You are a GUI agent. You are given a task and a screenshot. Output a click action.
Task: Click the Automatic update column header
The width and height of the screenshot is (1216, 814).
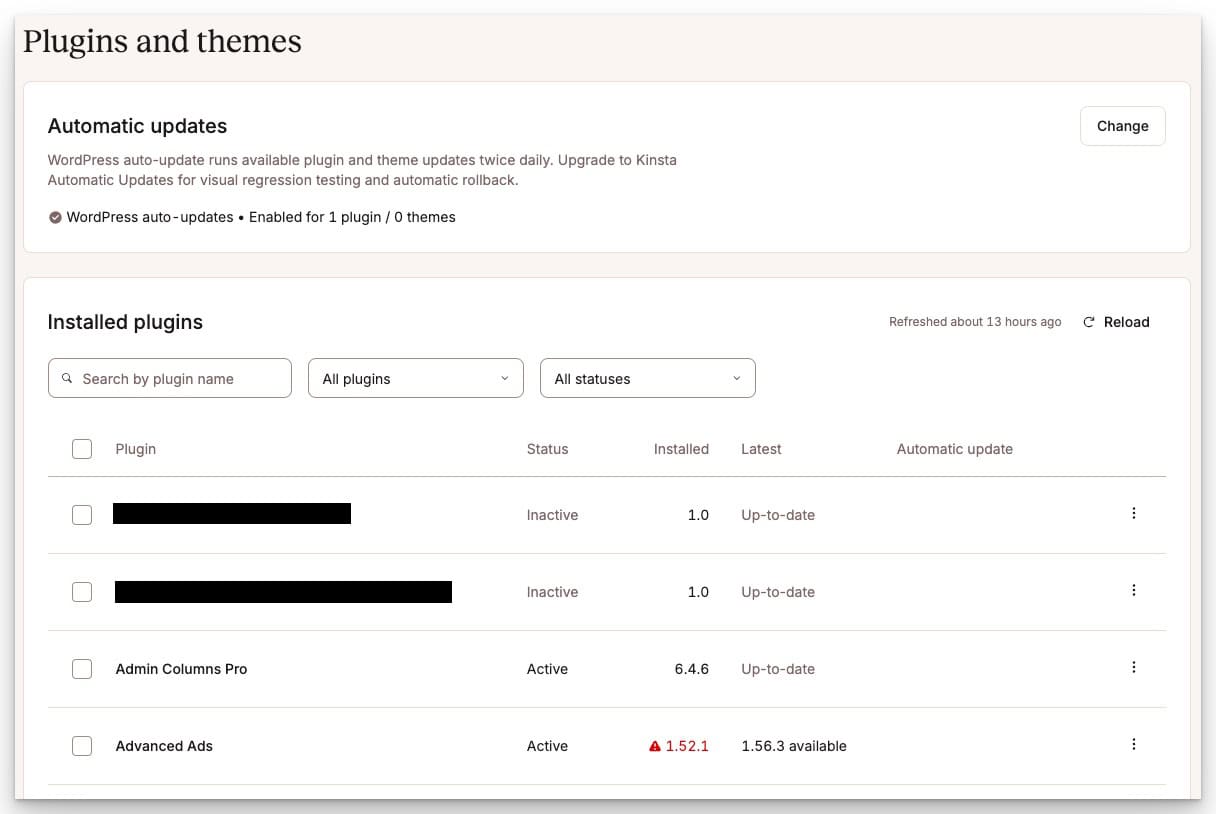coord(955,449)
